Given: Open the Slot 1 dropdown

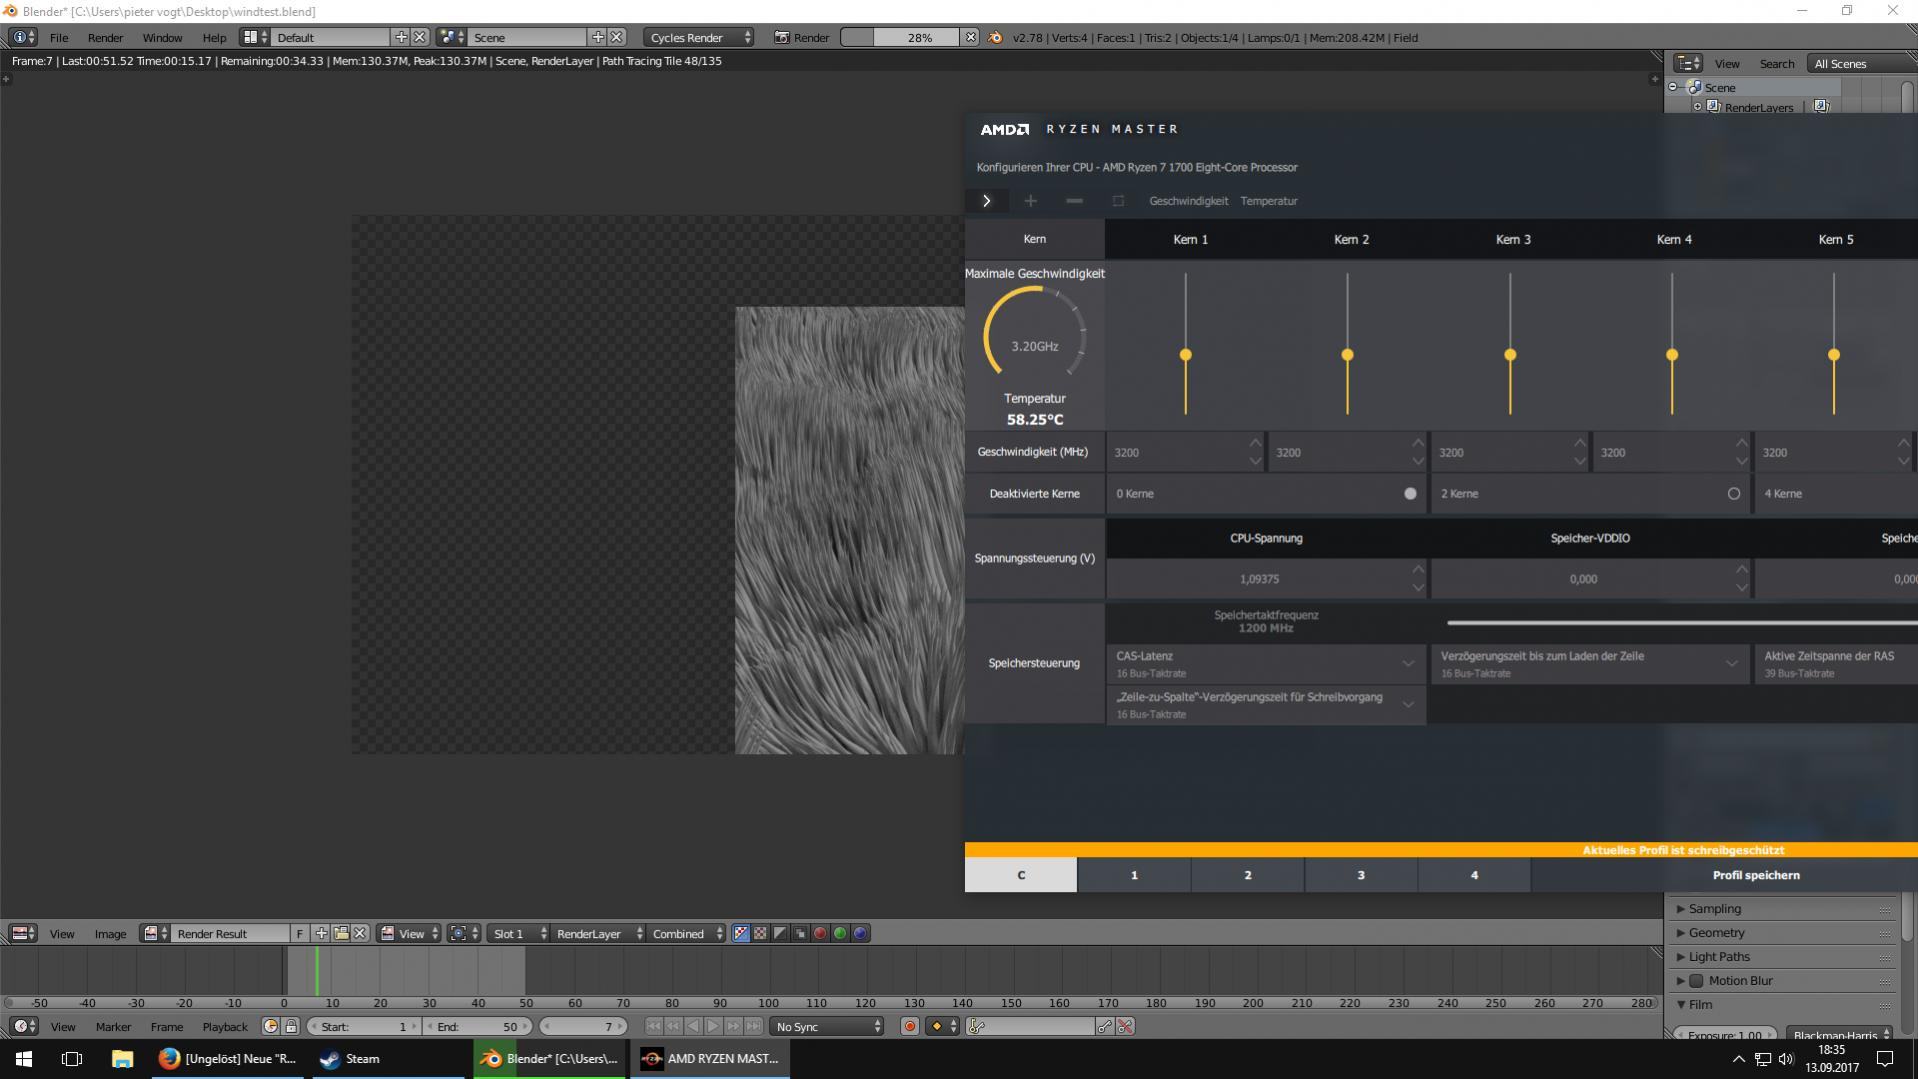Looking at the screenshot, I should tap(518, 933).
